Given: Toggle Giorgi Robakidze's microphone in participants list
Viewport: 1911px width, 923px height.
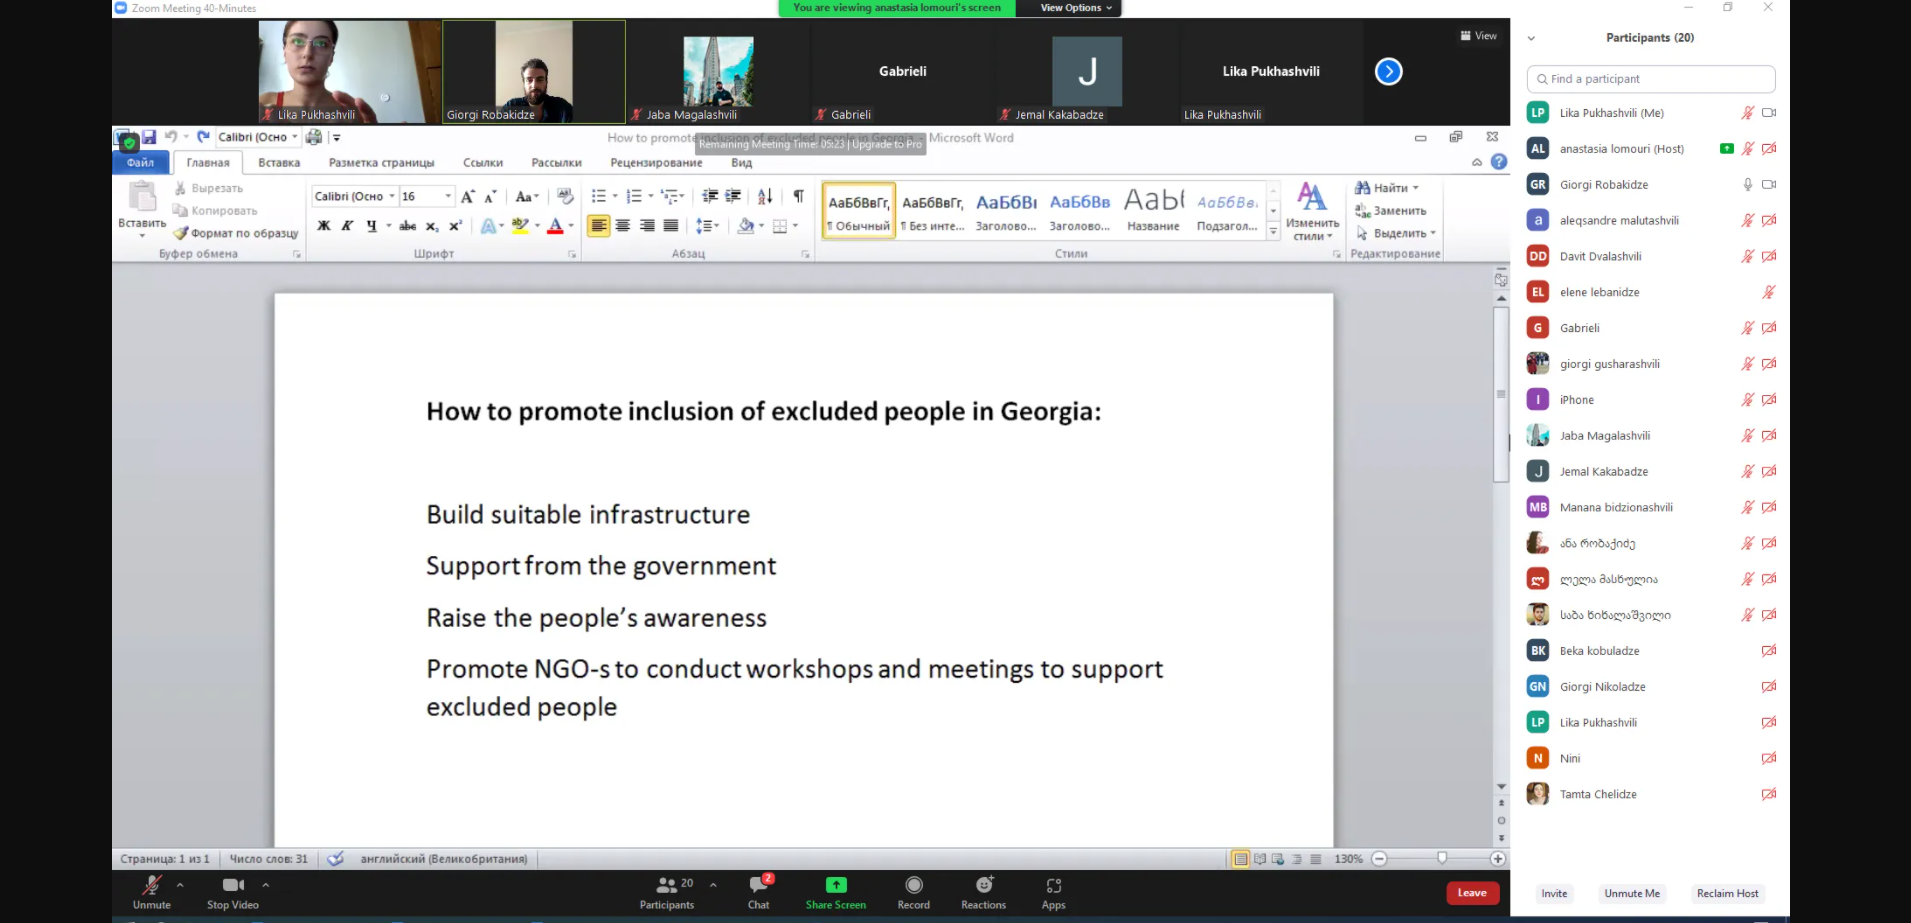Looking at the screenshot, I should click(x=1747, y=185).
